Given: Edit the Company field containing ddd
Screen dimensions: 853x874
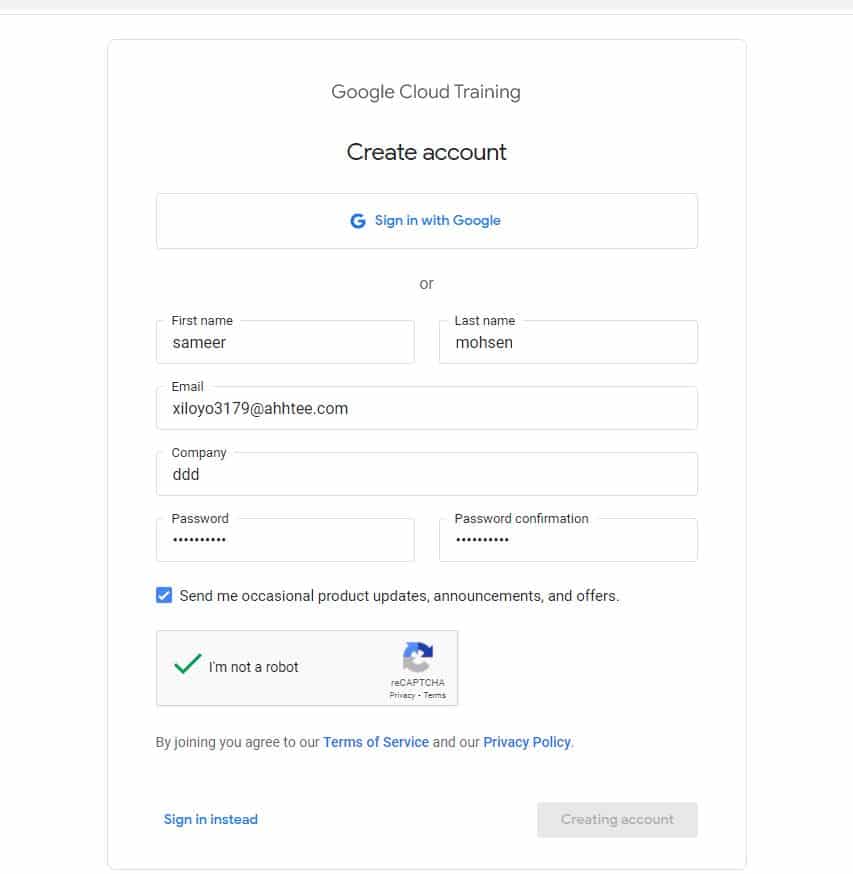Looking at the screenshot, I should tap(426, 475).
